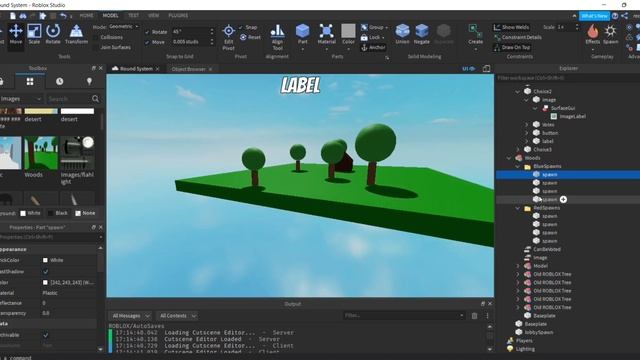Select the Woods image thumbnail in Toolbox
640x360 pixels.
41,153
